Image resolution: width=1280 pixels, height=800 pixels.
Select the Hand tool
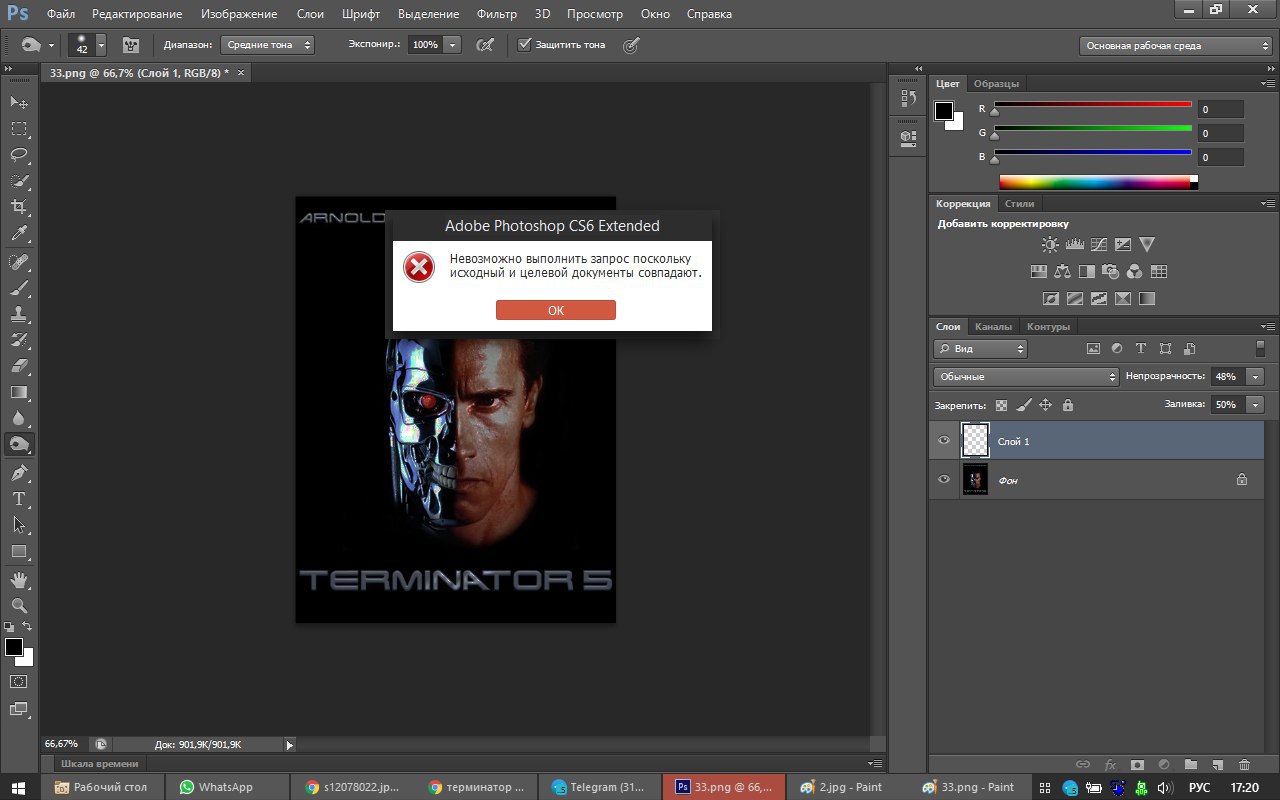coord(19,580)
